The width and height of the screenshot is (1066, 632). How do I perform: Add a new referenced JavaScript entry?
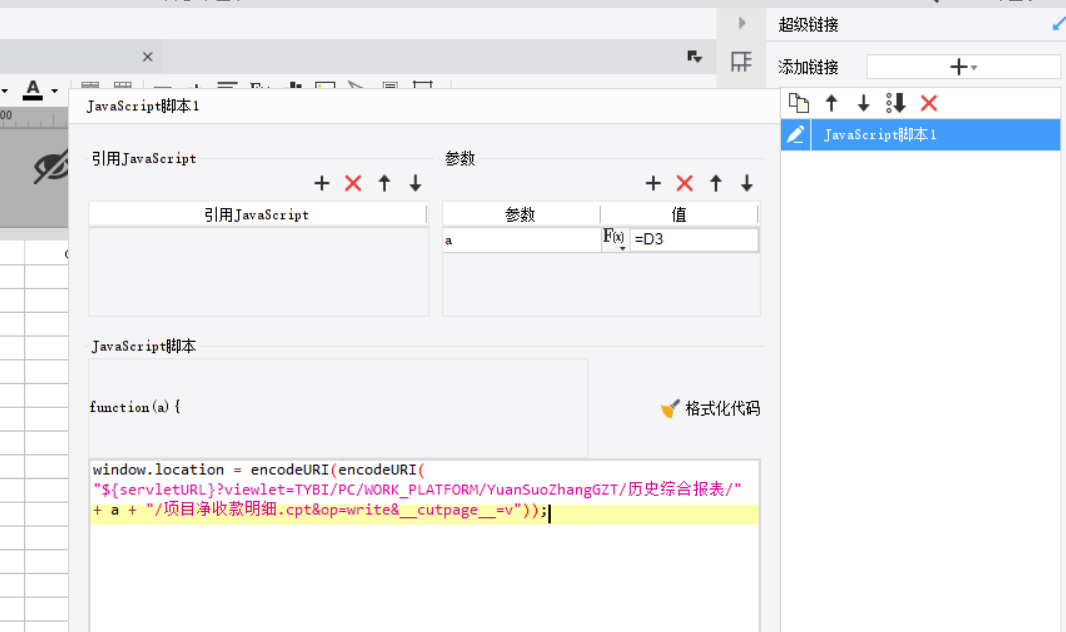(x=322, y=183)
